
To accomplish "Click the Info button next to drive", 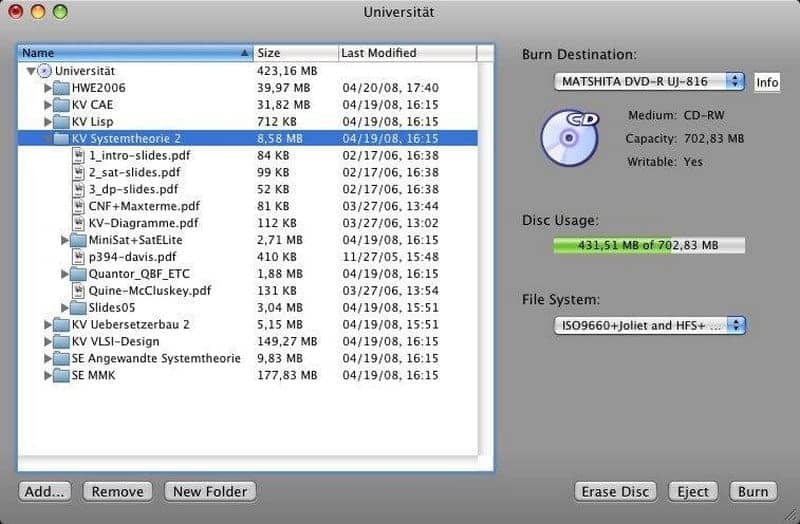I will pos(767,82).
